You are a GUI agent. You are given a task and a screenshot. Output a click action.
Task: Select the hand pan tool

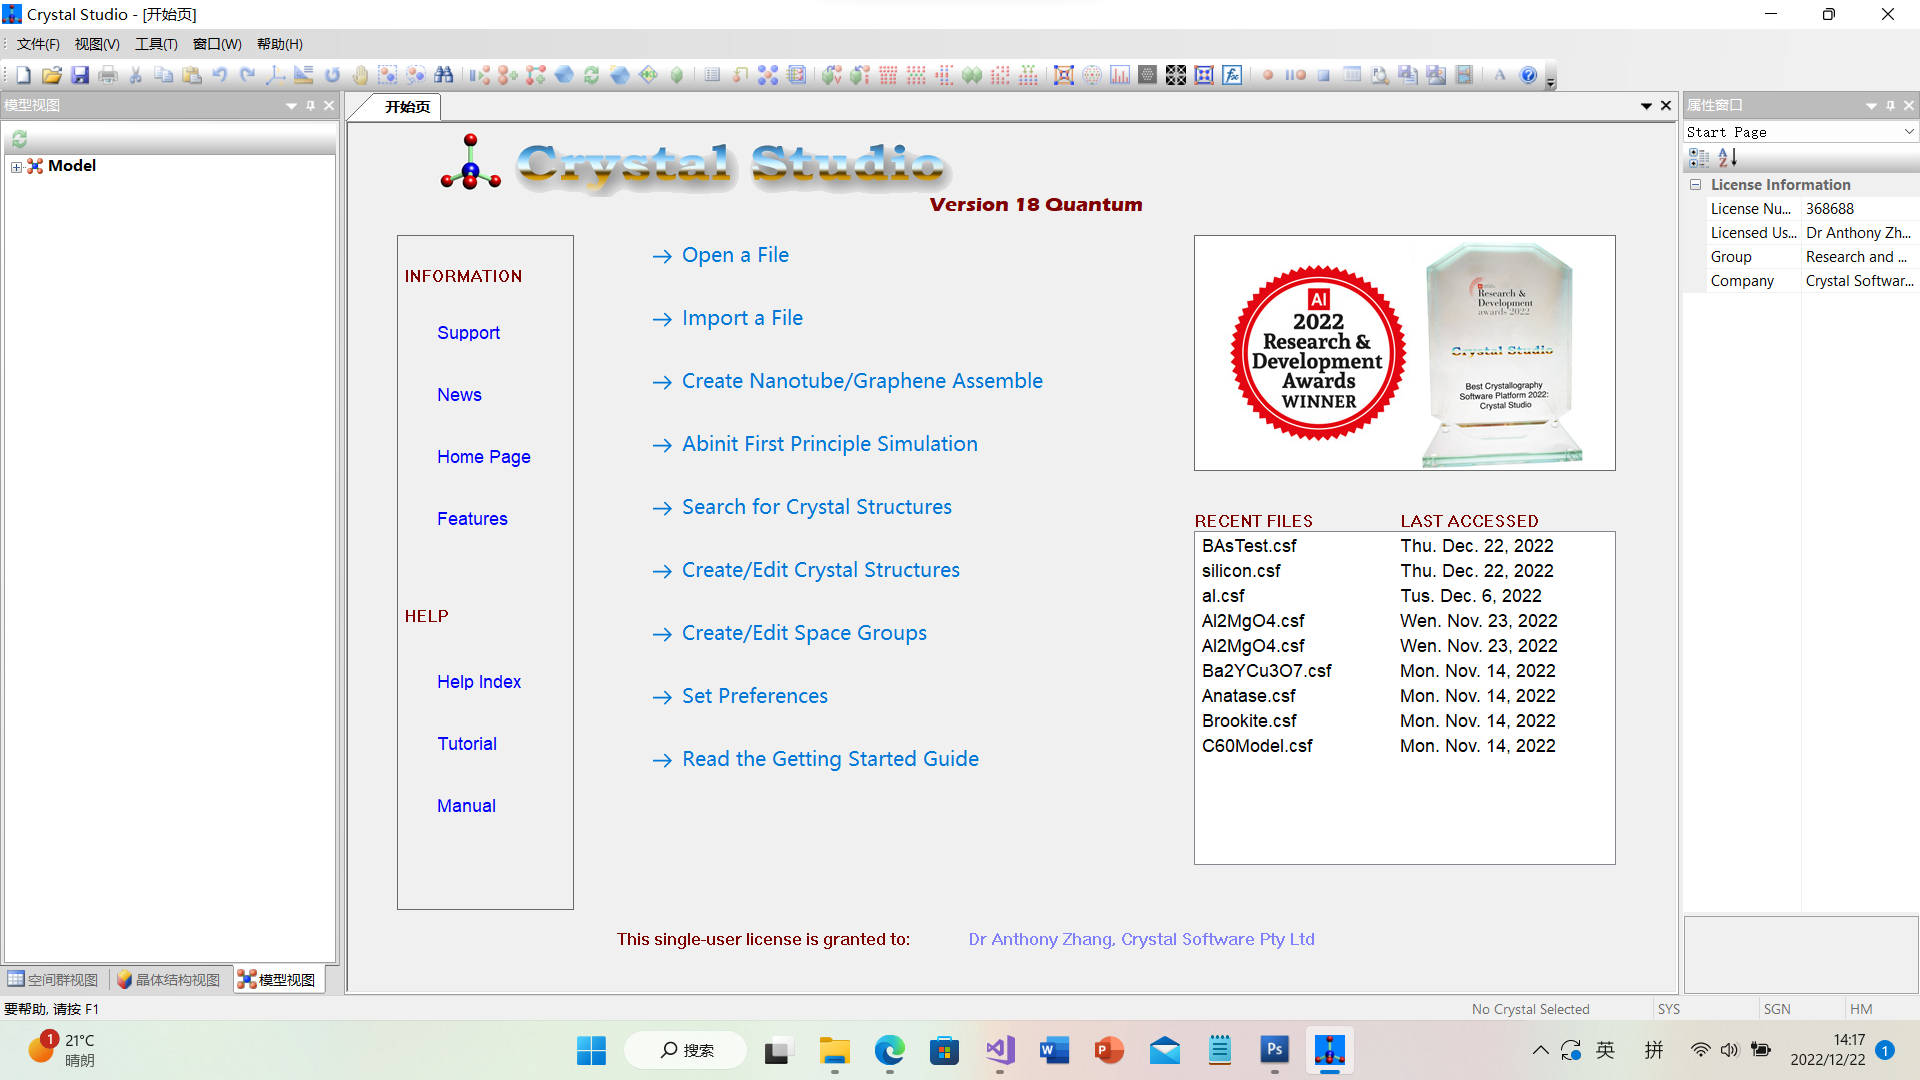[x=360, y=75]
